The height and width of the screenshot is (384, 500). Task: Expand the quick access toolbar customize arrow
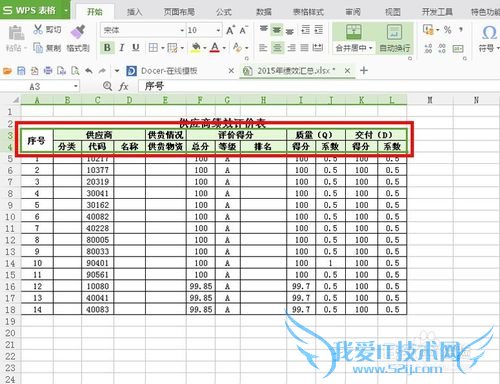[x=117, y=71]
